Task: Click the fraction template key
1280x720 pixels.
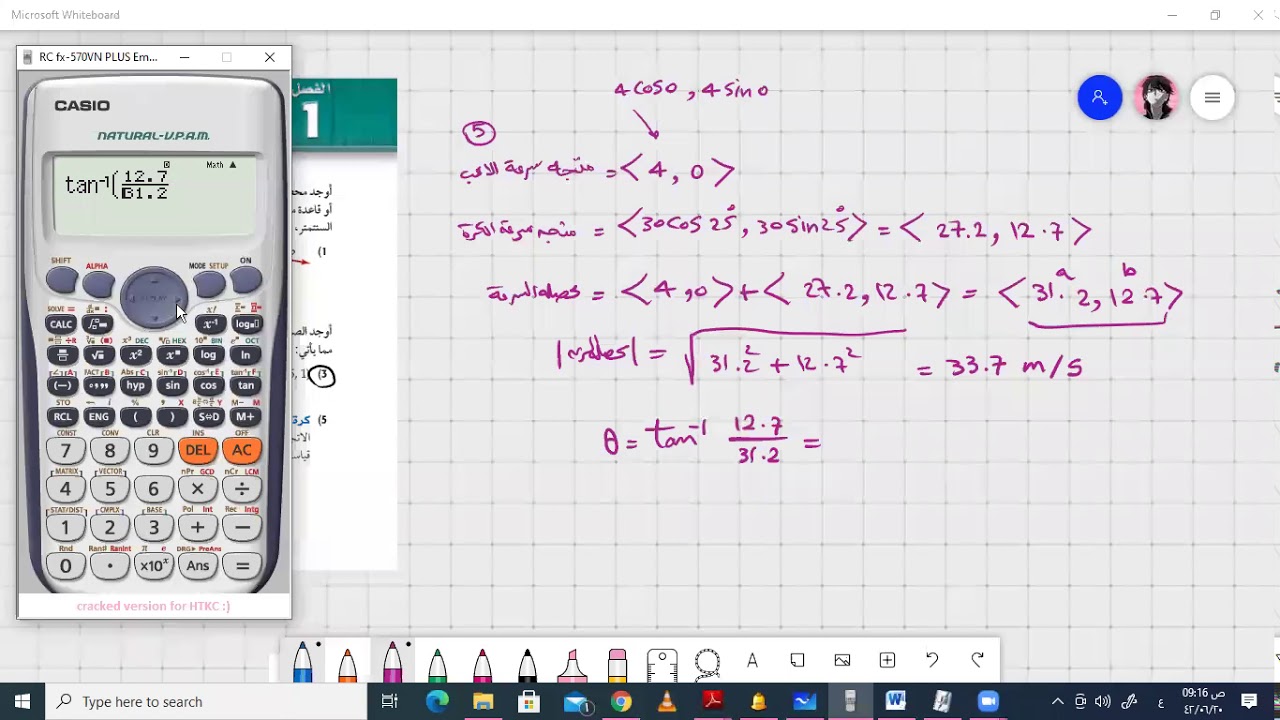Action: coord(62,355)
